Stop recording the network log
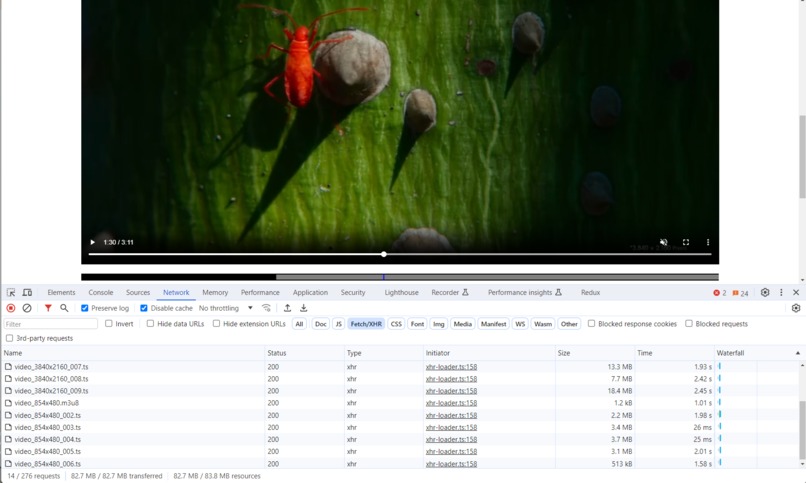 (x=11, y=308)
